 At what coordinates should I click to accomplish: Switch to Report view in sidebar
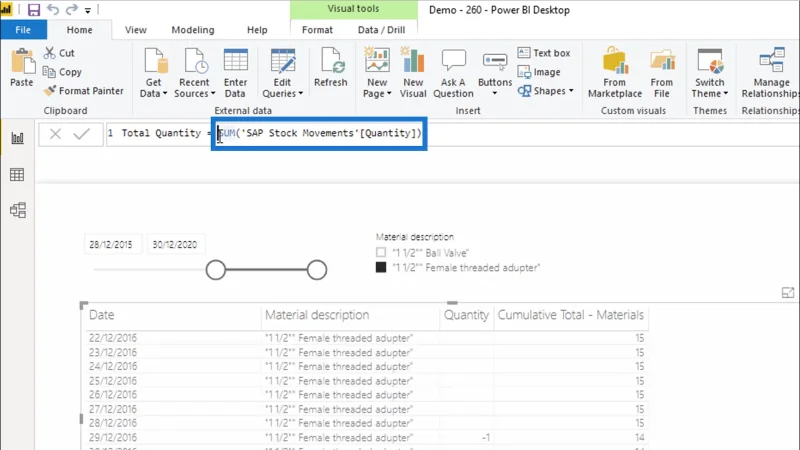[17, 138]
